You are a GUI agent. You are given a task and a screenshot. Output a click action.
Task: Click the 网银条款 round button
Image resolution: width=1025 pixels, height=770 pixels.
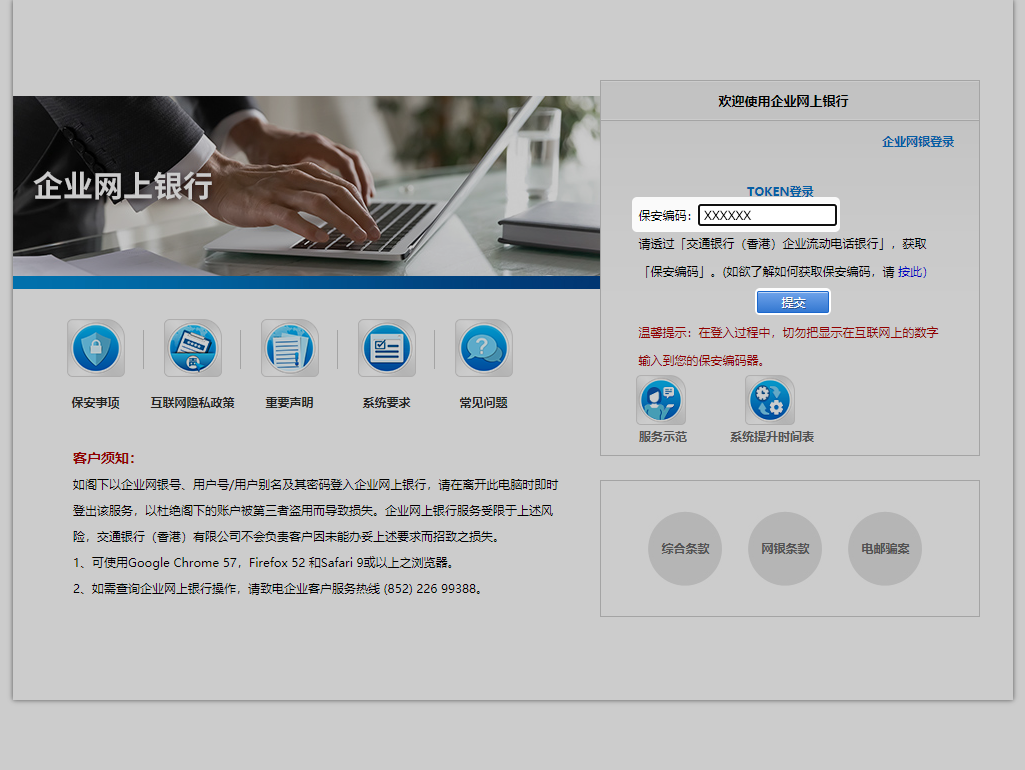[785, 549]
